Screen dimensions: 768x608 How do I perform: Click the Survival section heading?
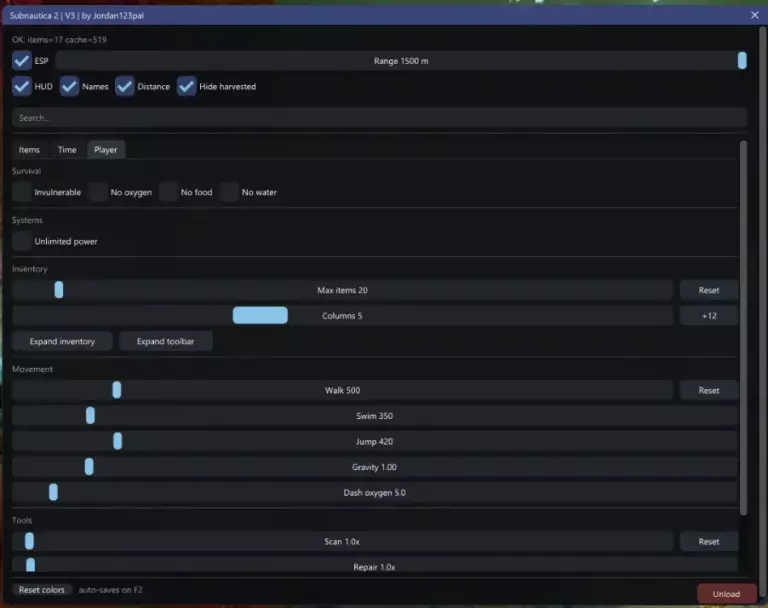[x=26, y=171]
